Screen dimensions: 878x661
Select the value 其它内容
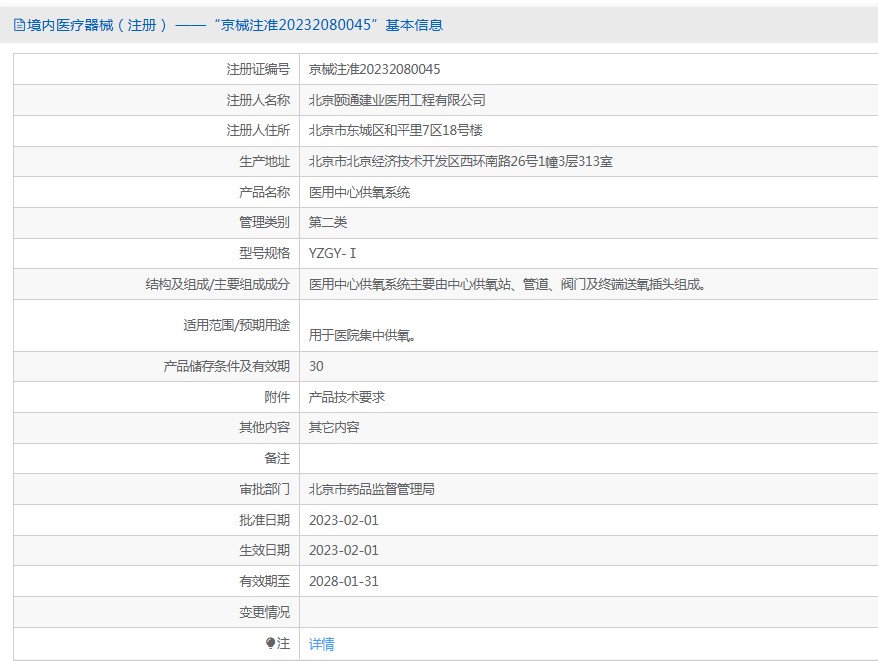[334, 427]
